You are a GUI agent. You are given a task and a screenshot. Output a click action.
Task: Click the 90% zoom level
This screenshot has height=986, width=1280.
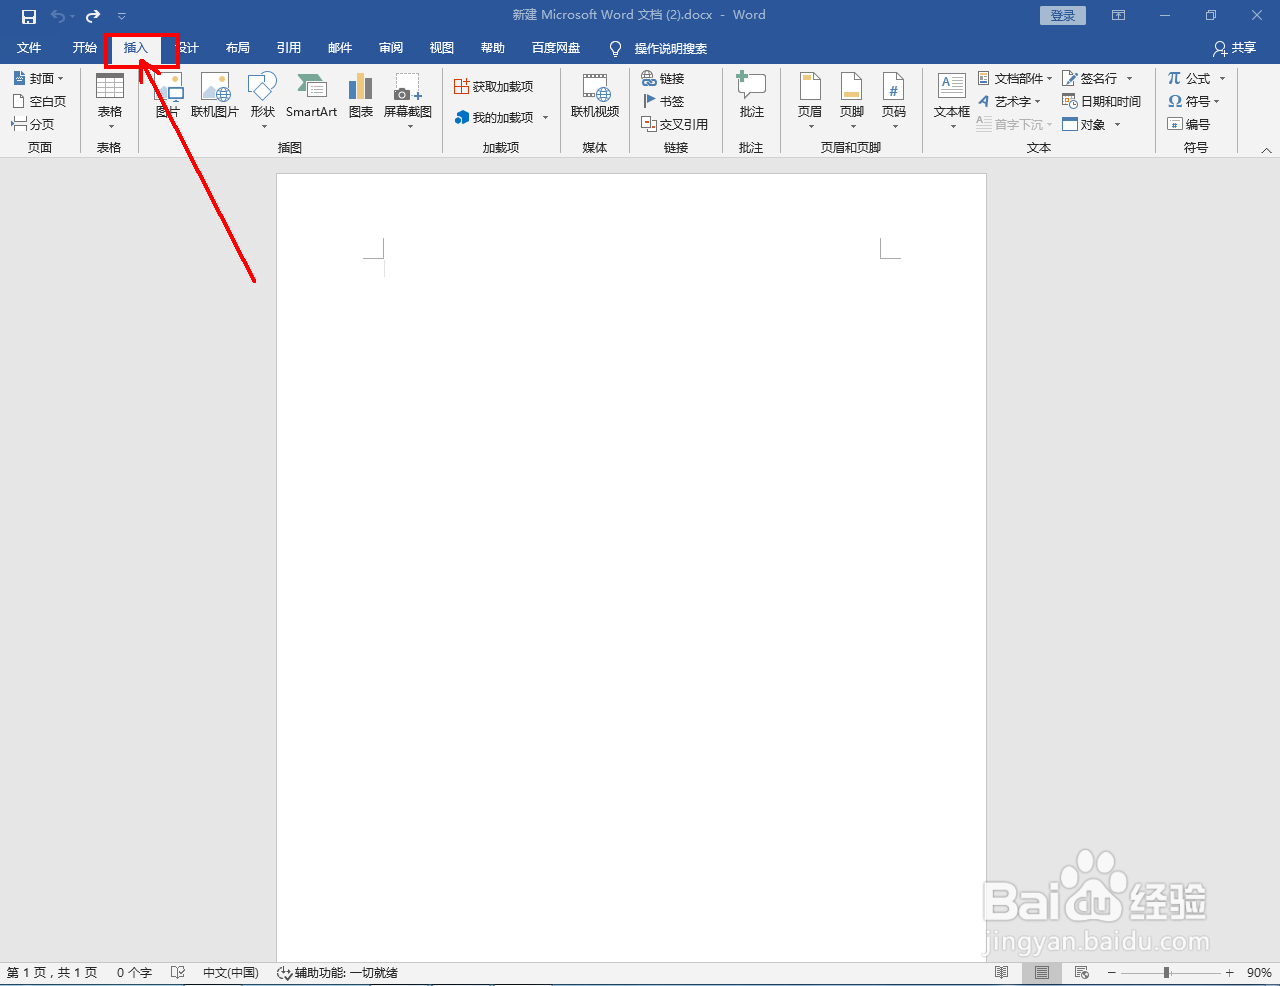click(1259, 973)
